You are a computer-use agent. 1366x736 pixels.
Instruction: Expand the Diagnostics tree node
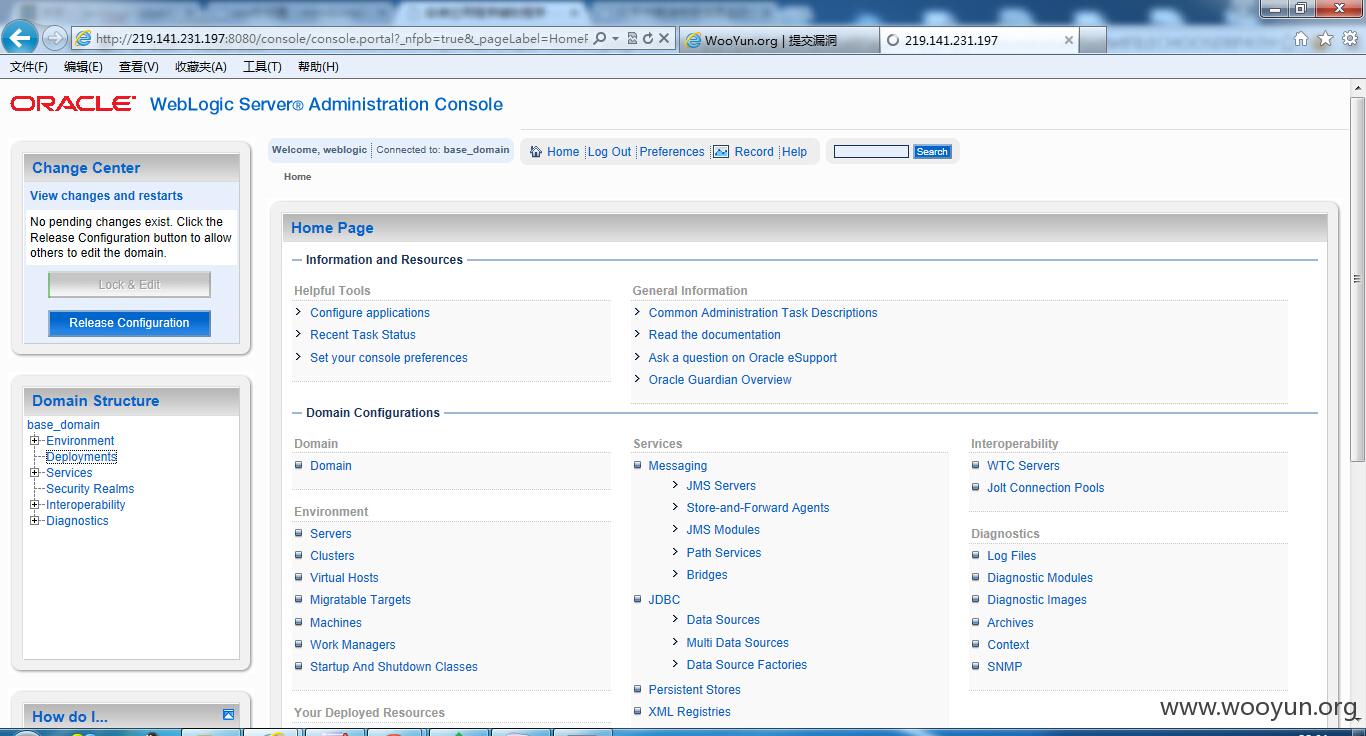[34, 520]
